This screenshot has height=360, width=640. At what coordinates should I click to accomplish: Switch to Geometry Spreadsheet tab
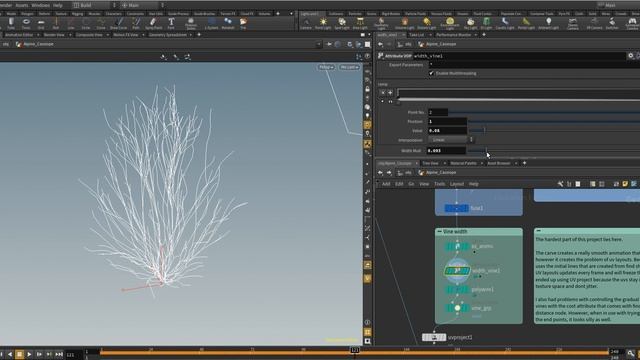click(x=168, y=35)
